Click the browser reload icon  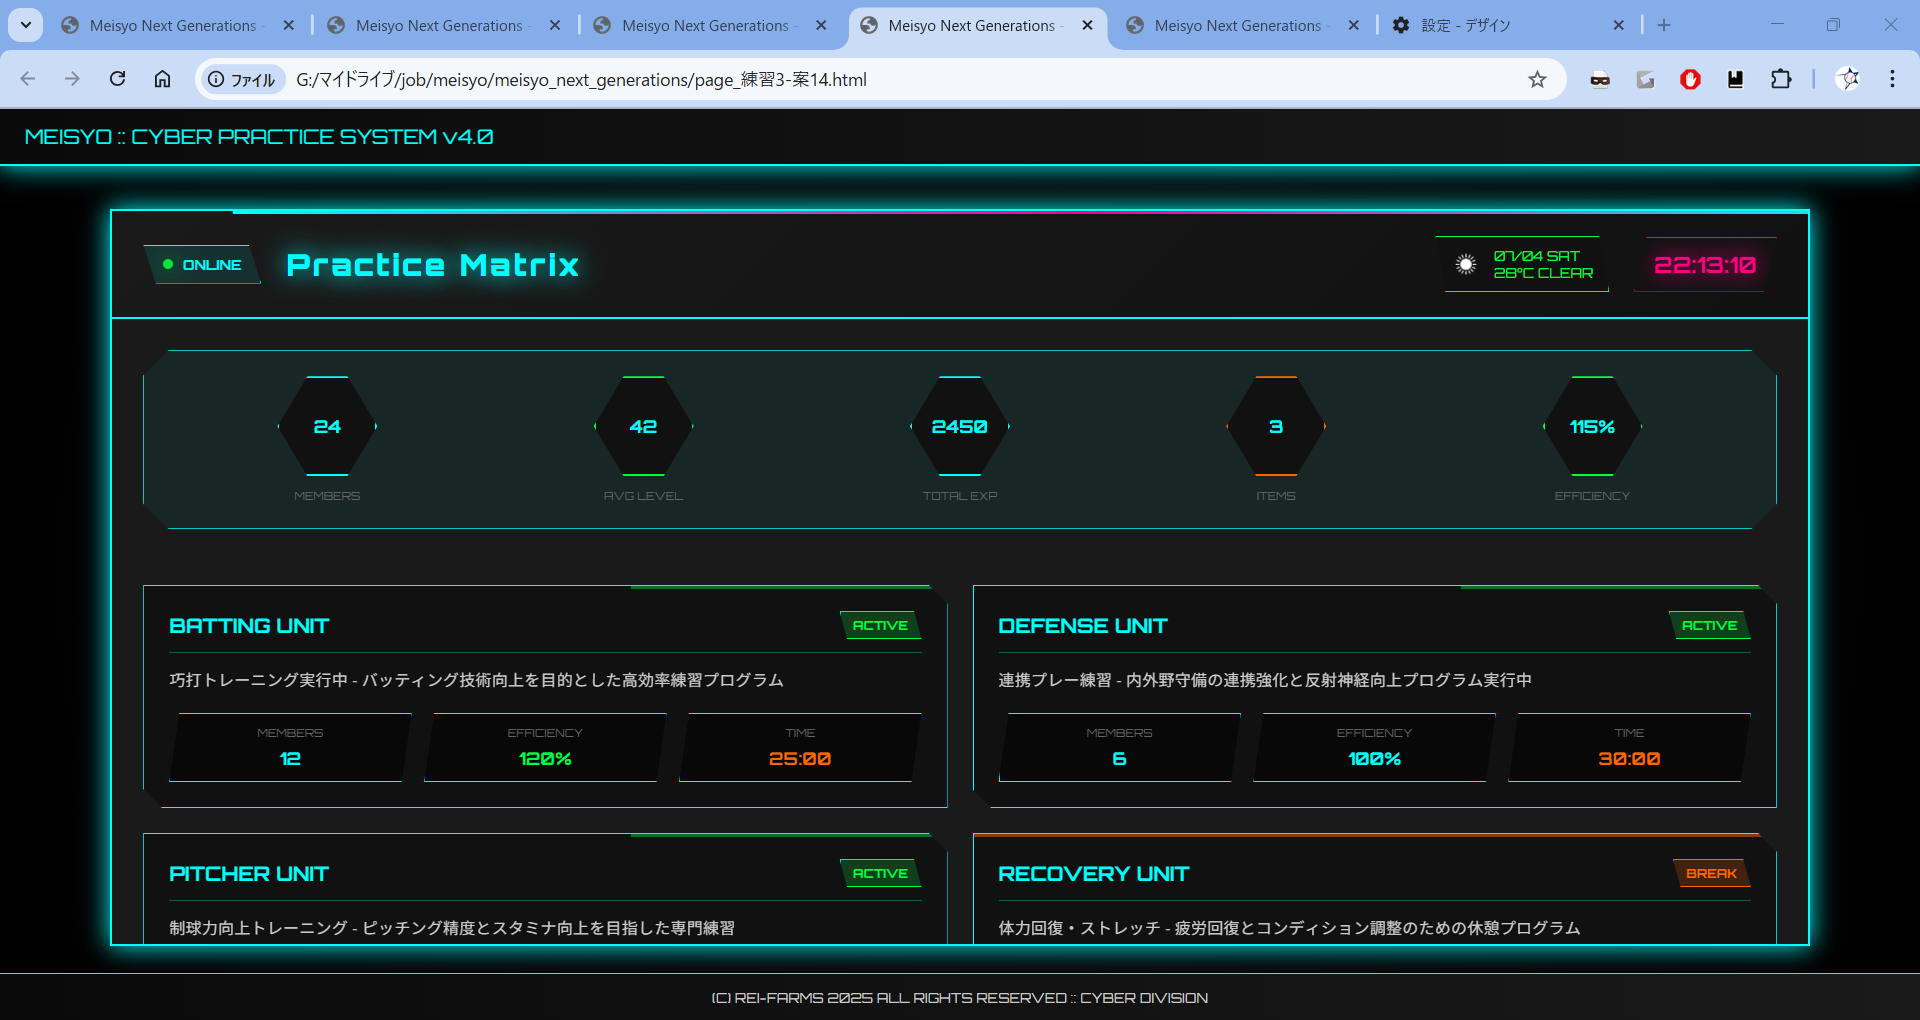click(x=117, y=79)
